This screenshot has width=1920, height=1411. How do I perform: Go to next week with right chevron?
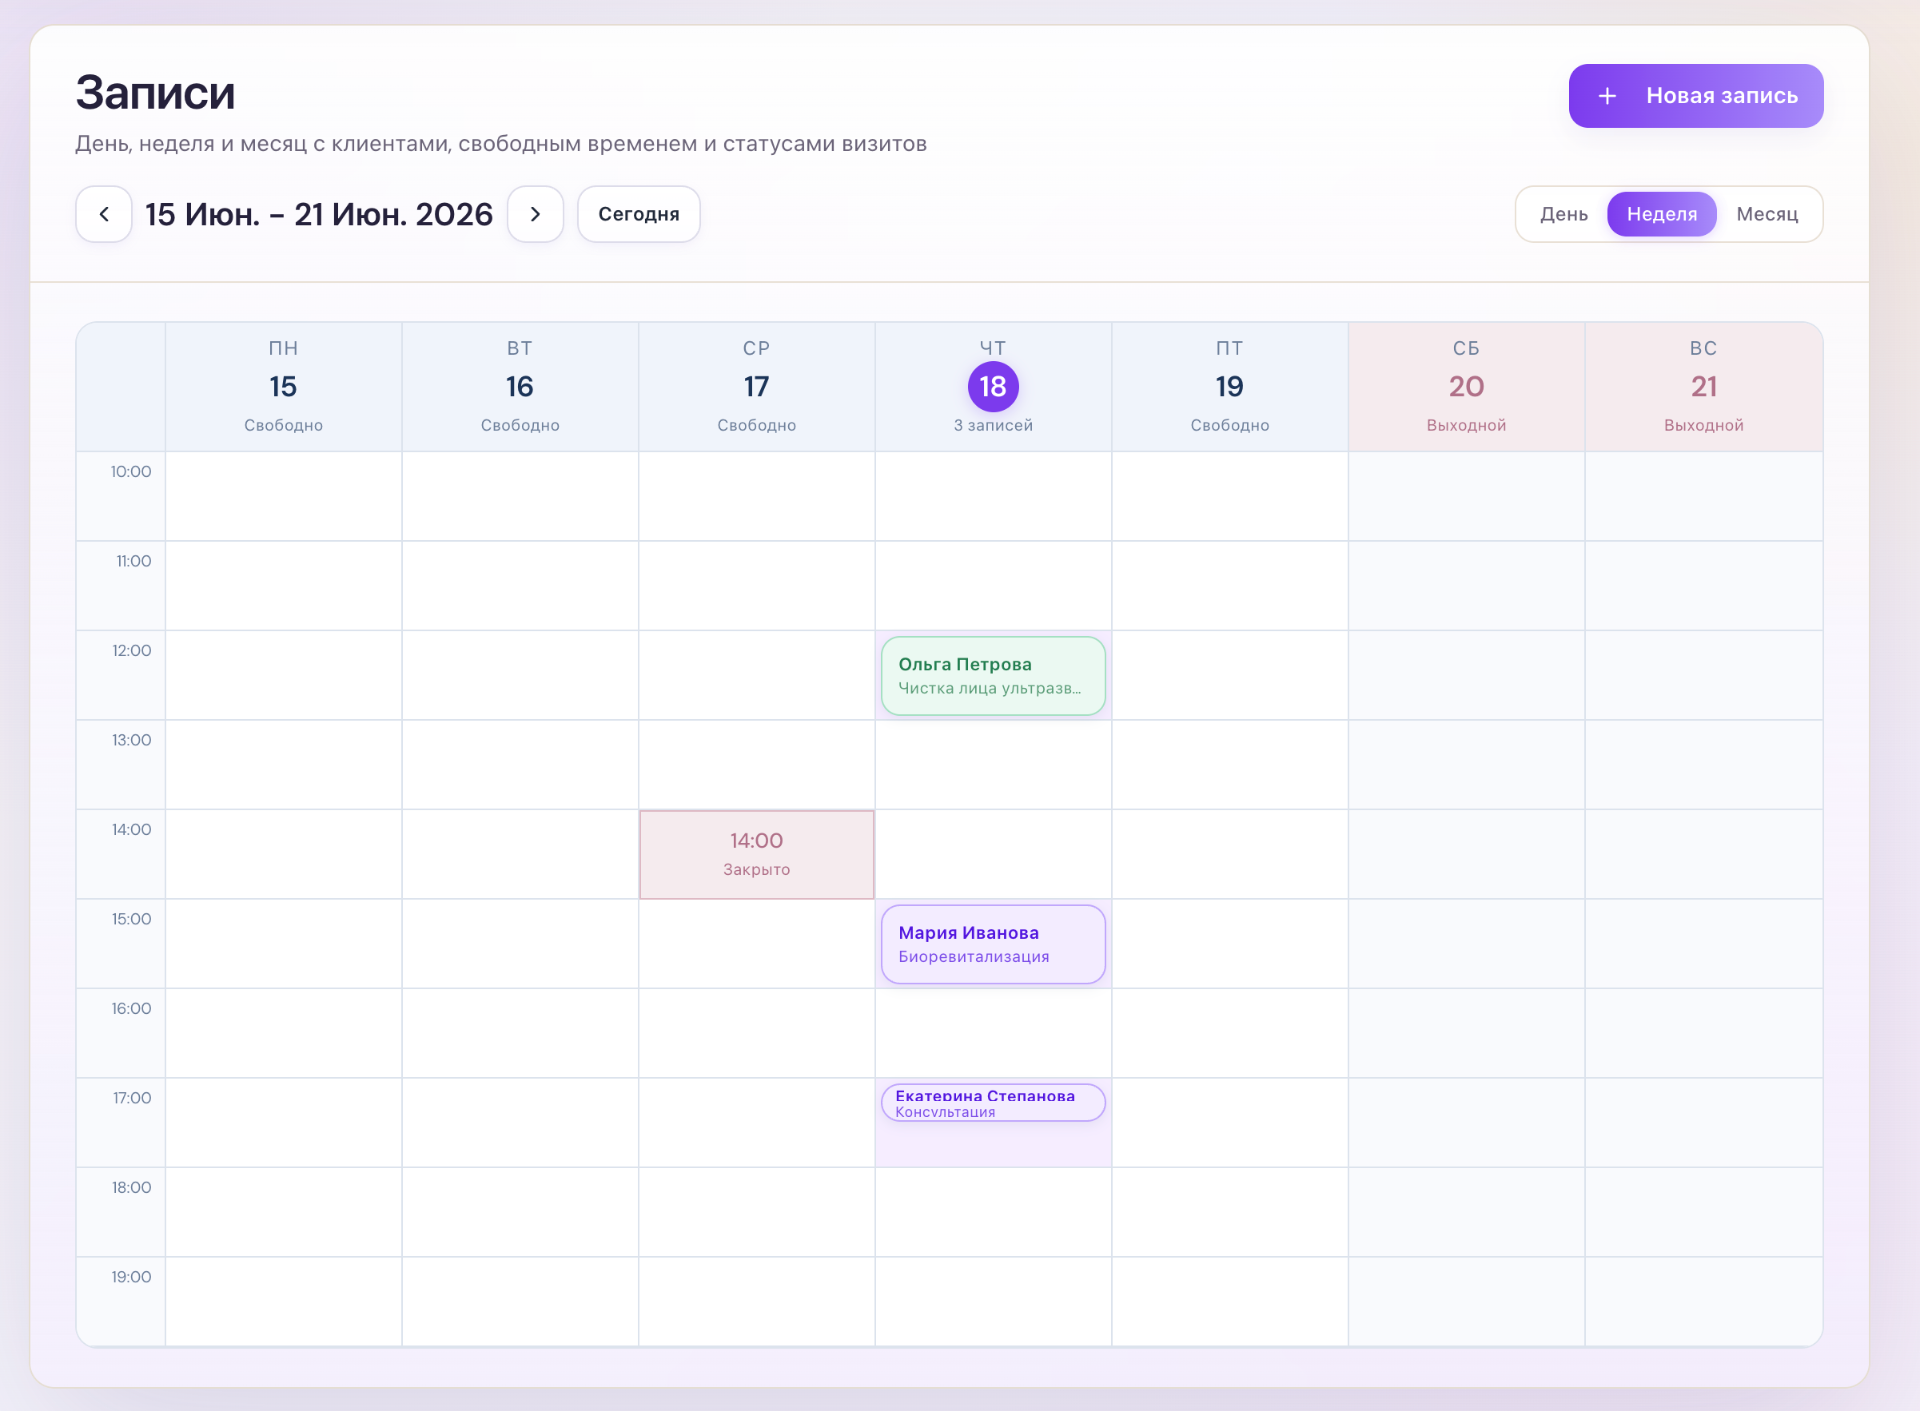pyautogui.click(x=535, y=214)
